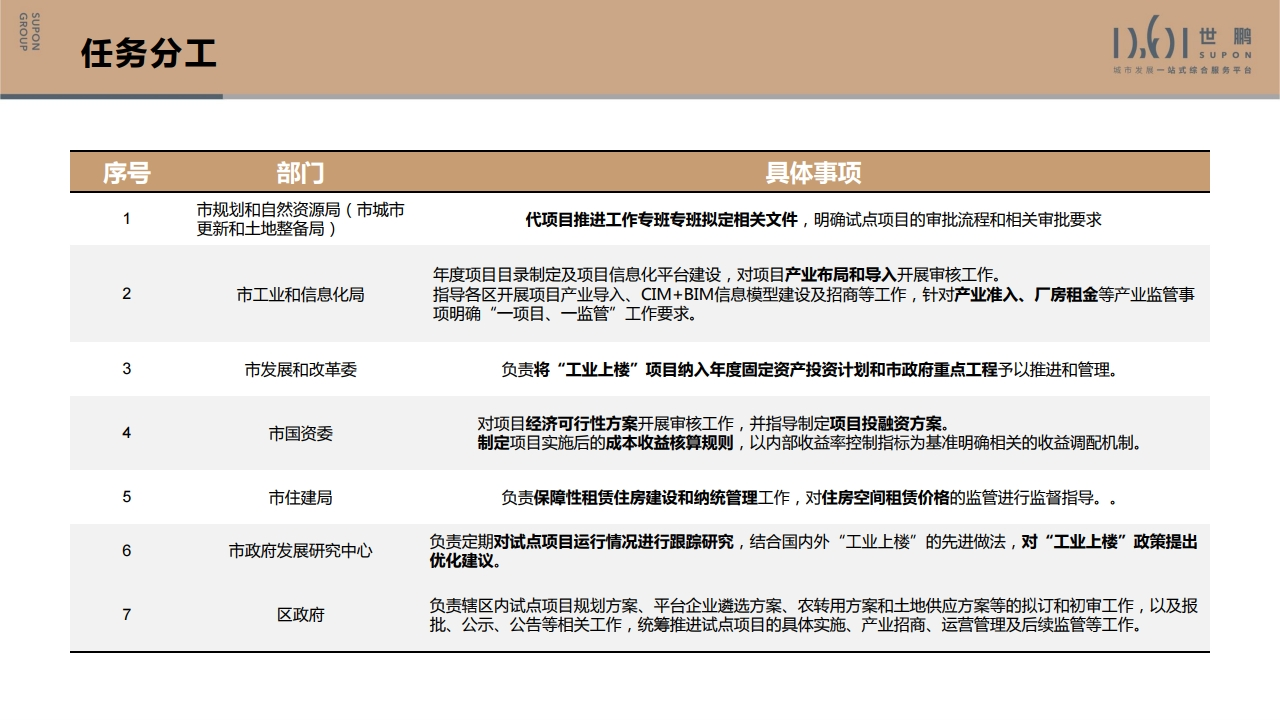Click the 城市发展一站式综合服务平台 tagline
The height and width of the screenshot is (720, 1280).
tap(1182, 71)
